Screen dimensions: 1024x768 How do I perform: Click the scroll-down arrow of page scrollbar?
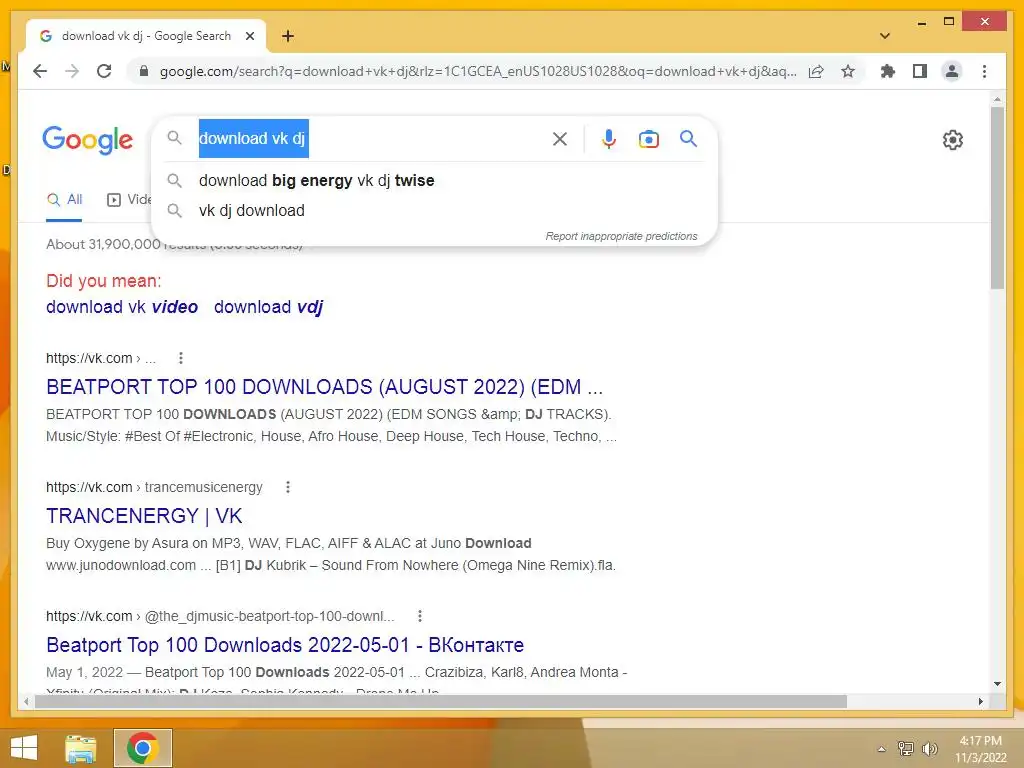(997, 684)
